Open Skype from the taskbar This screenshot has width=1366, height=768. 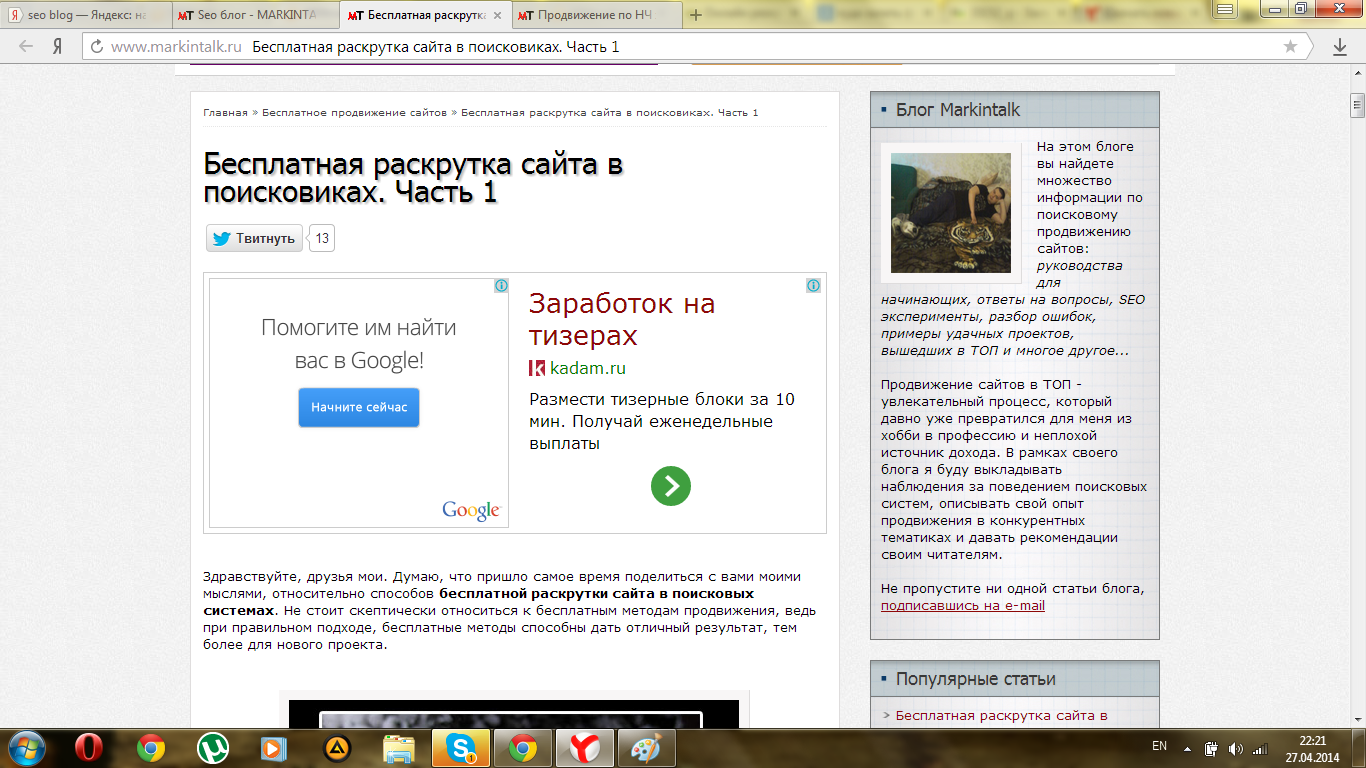[x=461, y=748]
